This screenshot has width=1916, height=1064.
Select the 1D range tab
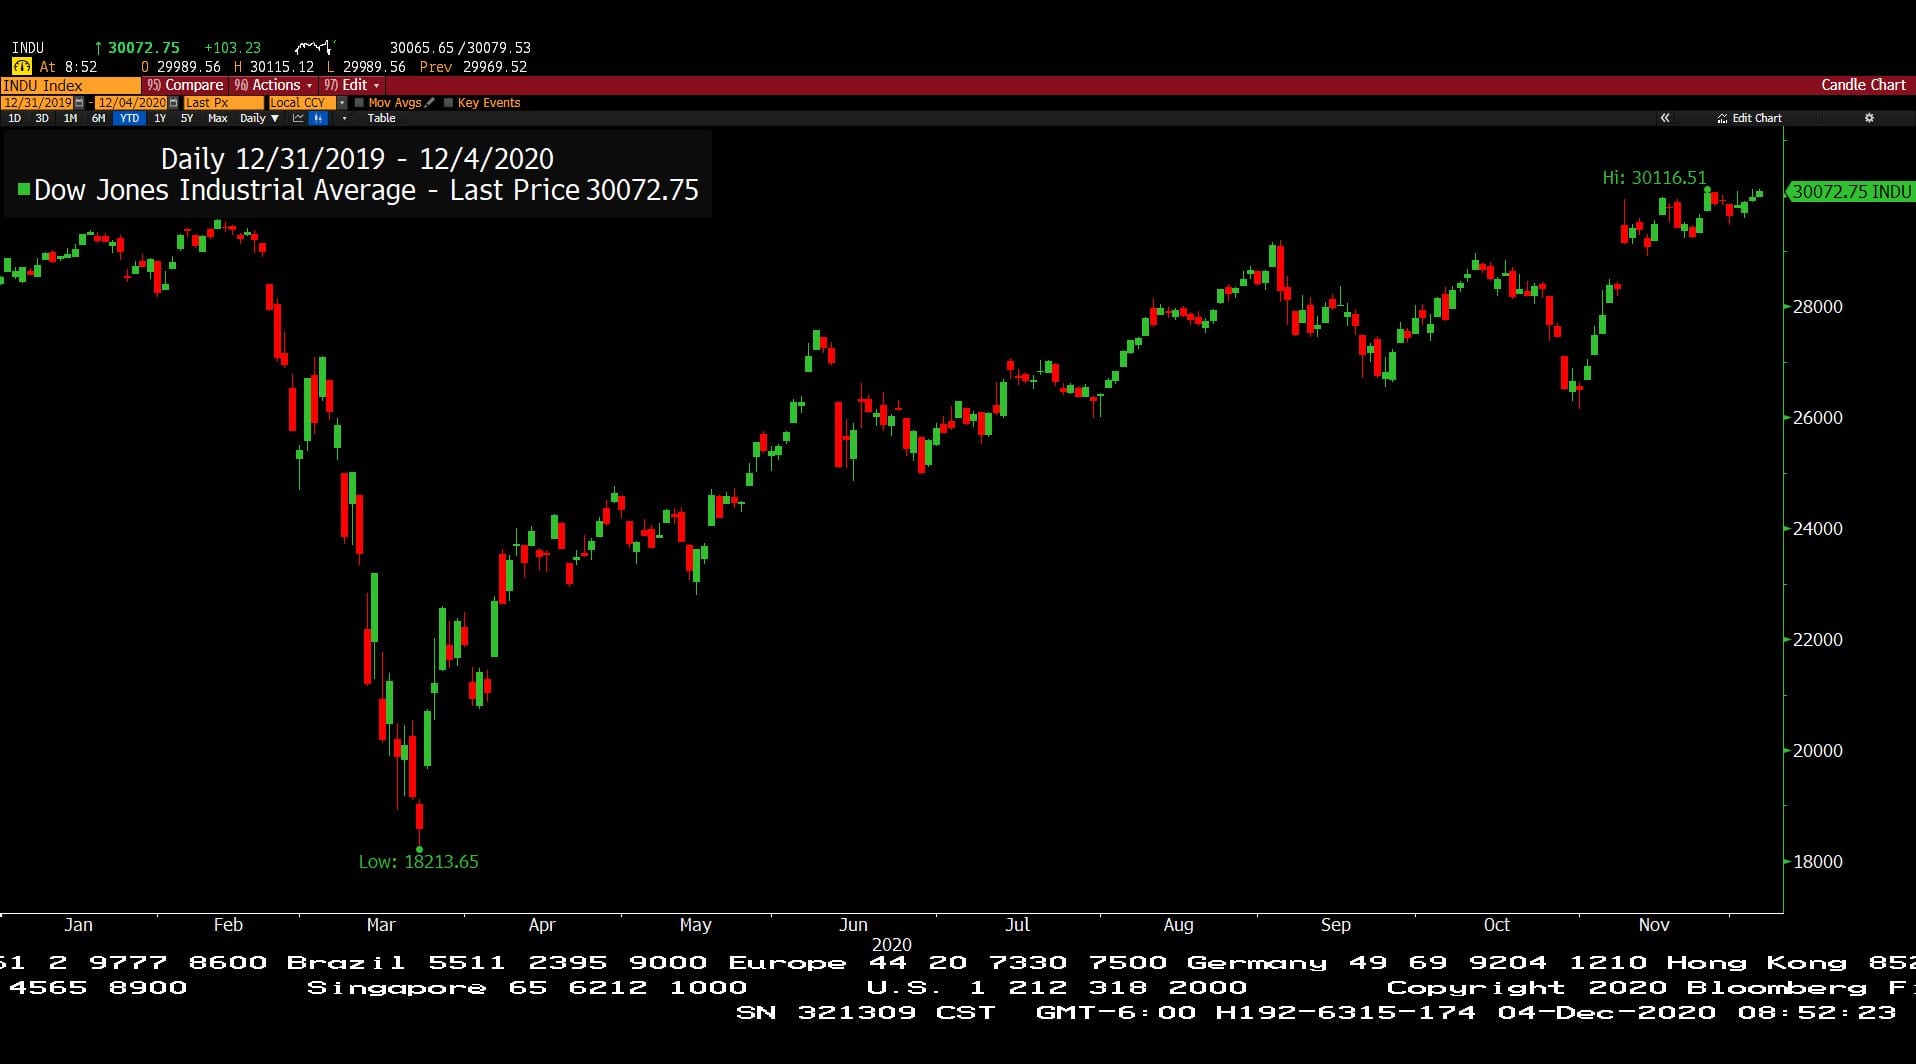pyautogui.click(x=14, y=118)
